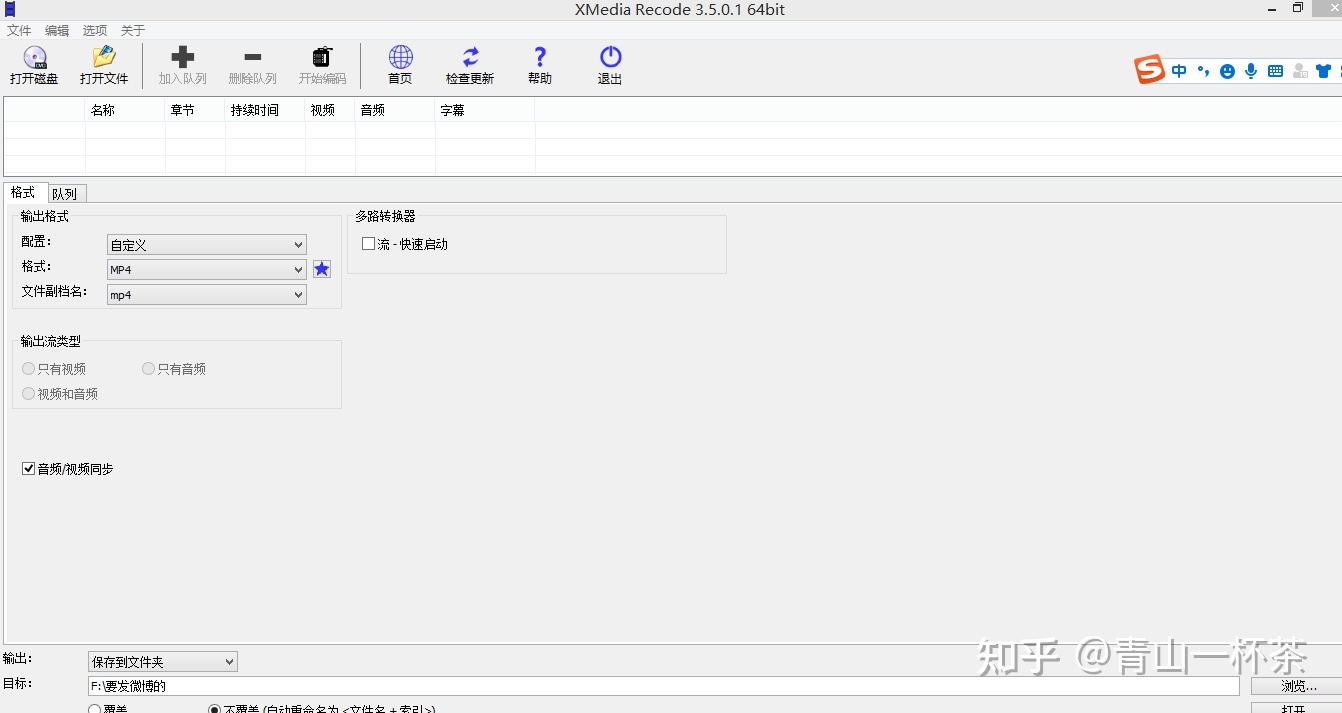1342x713 pixels.
Task: Click the 目标 path field F:\要发微博的
Action: pyautogui.click(x=664, y=687)
